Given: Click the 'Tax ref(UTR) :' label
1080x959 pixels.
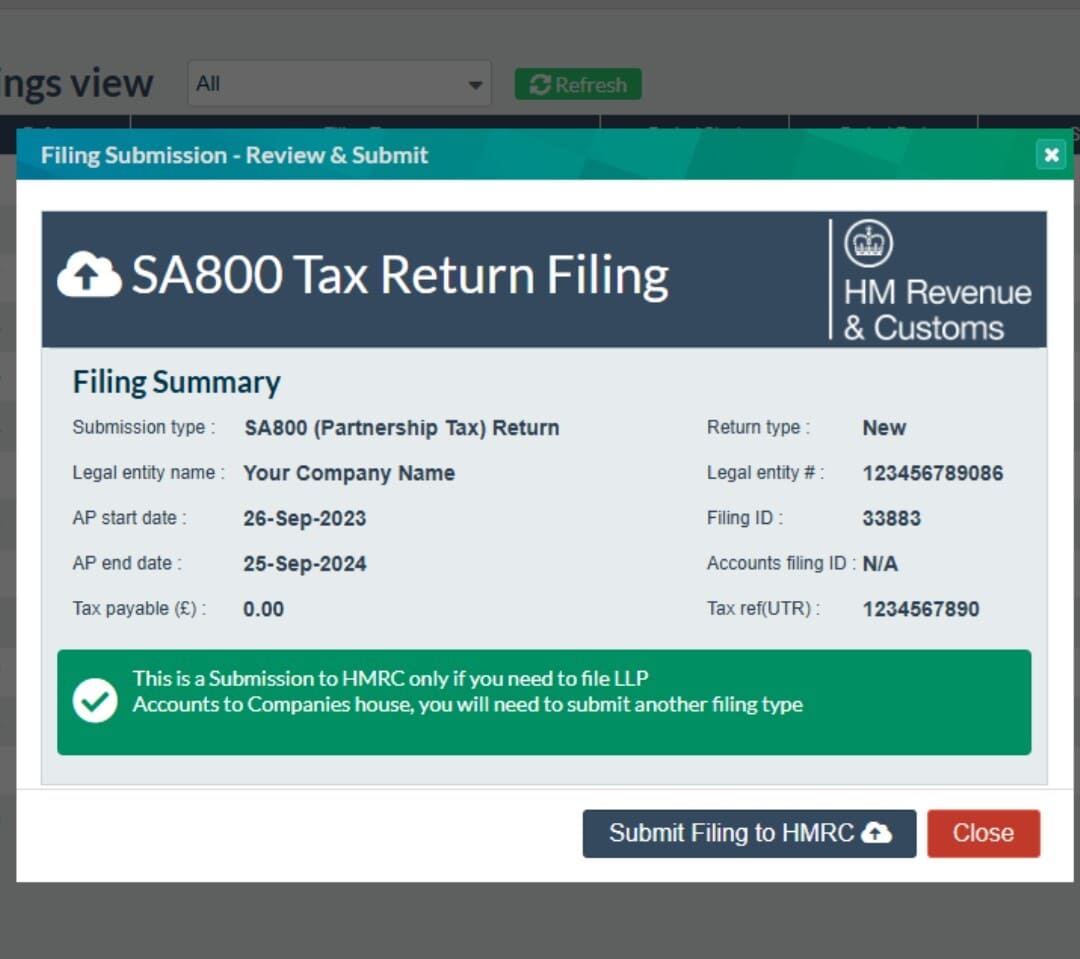Looking at the screenshot, I should [763, 609].
